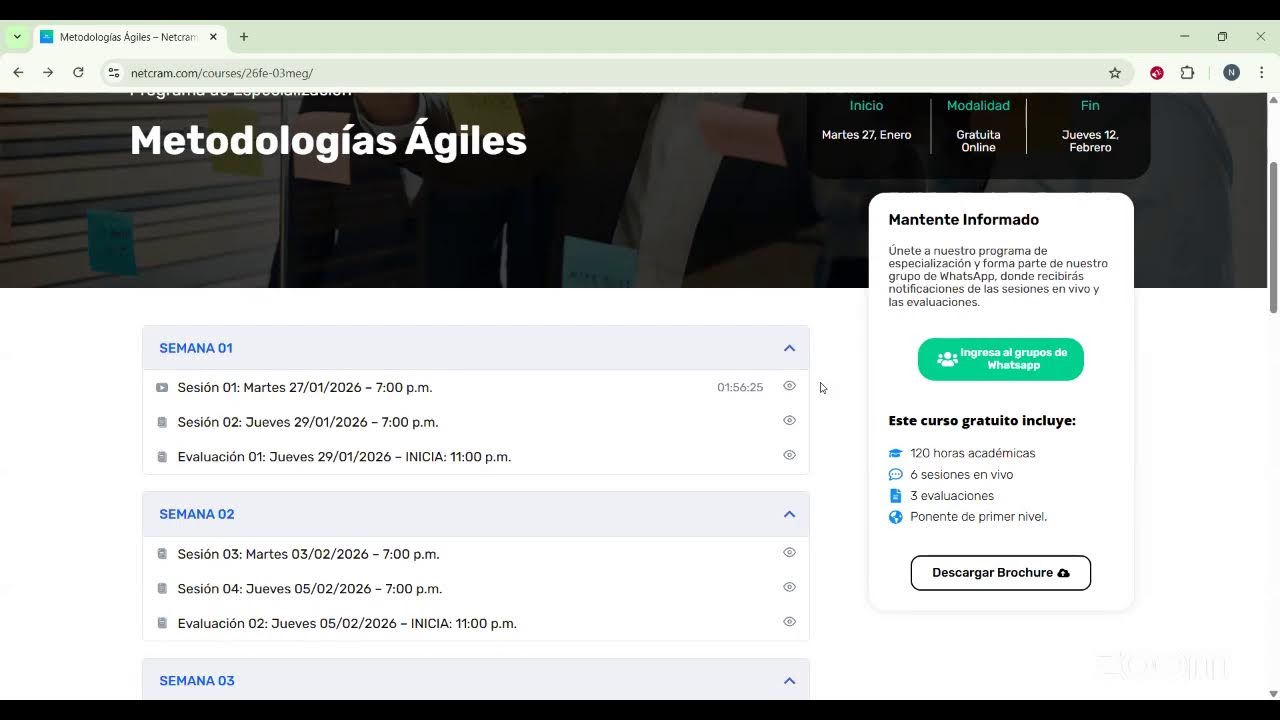
Task: Click the page vertical scrollbar thumb
Action: point(1273,237)
